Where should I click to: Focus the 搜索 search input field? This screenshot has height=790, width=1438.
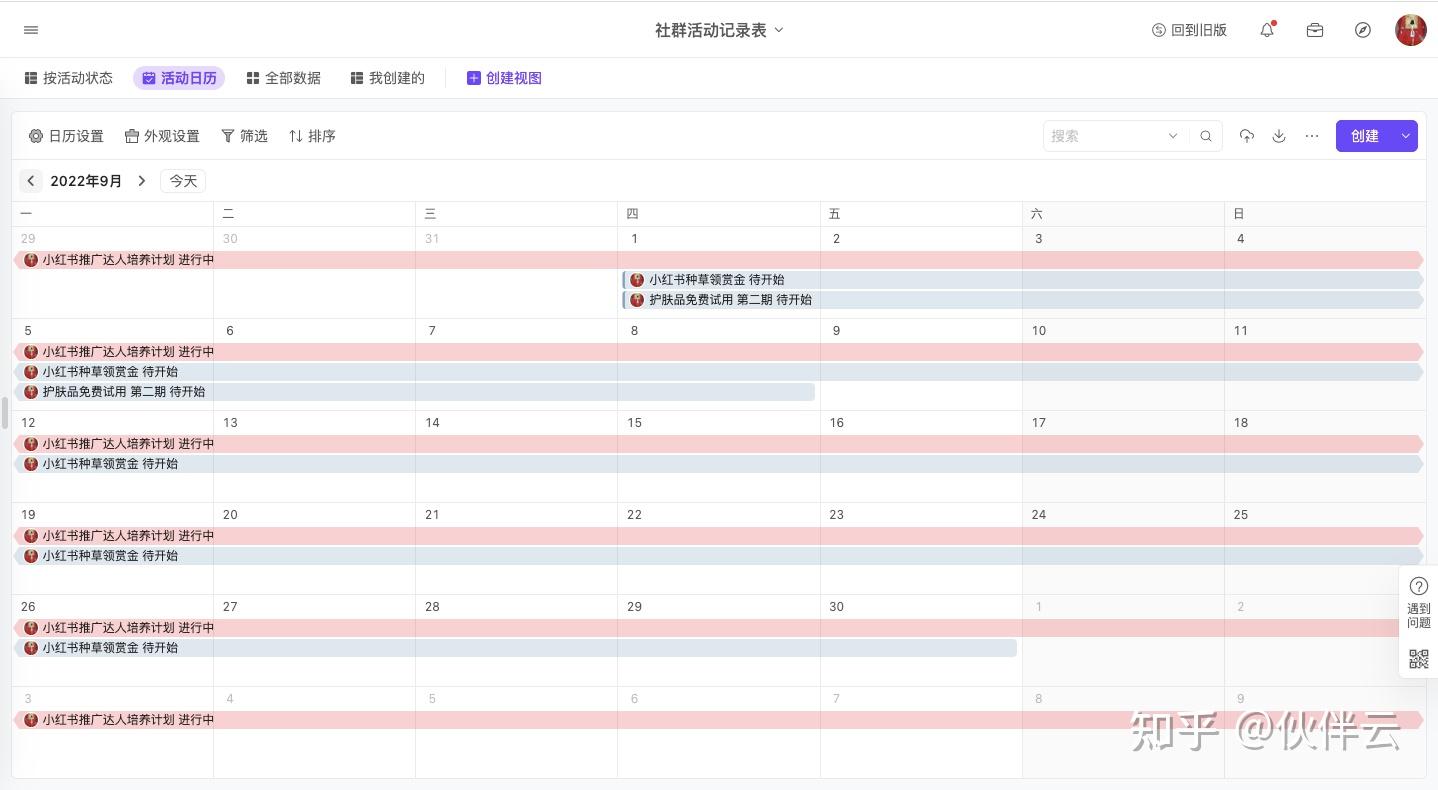tap(1105, 136)
